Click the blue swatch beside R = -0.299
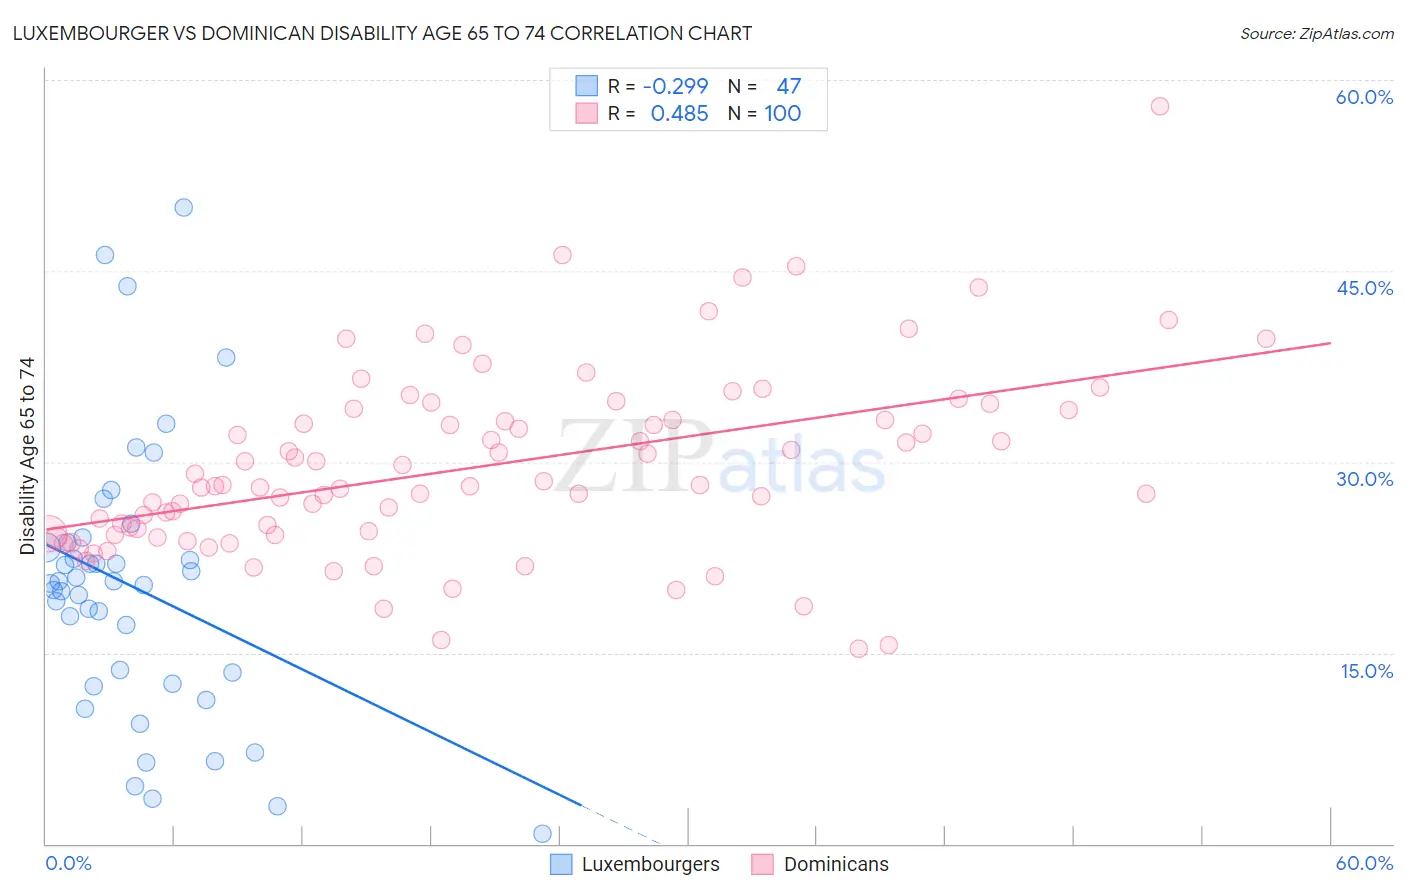The width and height of the screenshot is (1406, 892). coord(586,86)
